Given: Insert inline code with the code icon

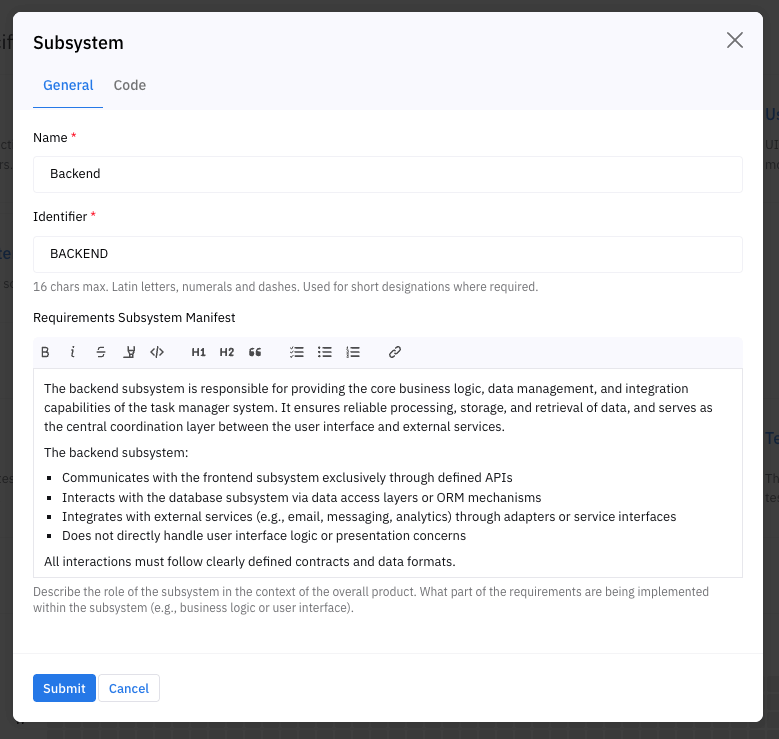Looking at the screenshot, I should tap(157, 352).
